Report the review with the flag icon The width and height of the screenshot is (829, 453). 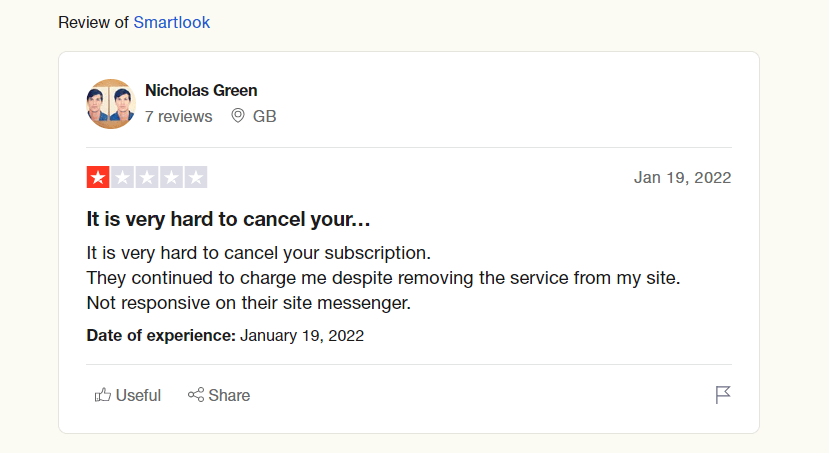point(723,395)
